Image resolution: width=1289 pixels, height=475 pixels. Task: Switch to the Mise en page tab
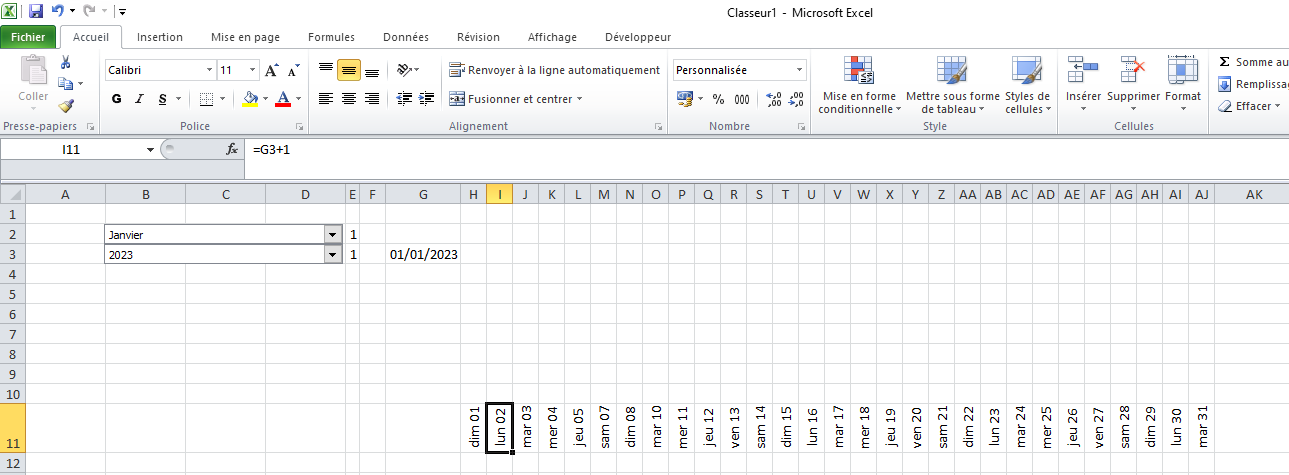(x=245, y=37)
